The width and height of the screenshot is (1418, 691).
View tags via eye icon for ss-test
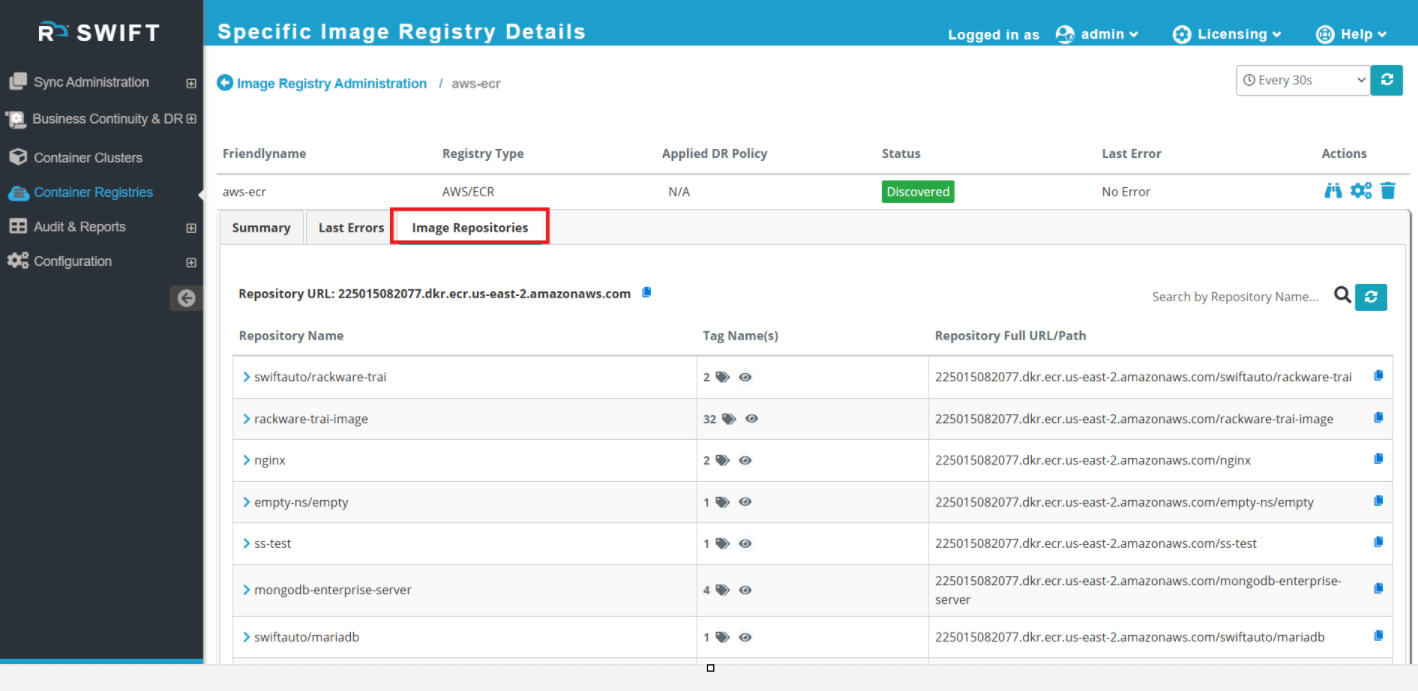pyautogui.click(x=745, y=544)
